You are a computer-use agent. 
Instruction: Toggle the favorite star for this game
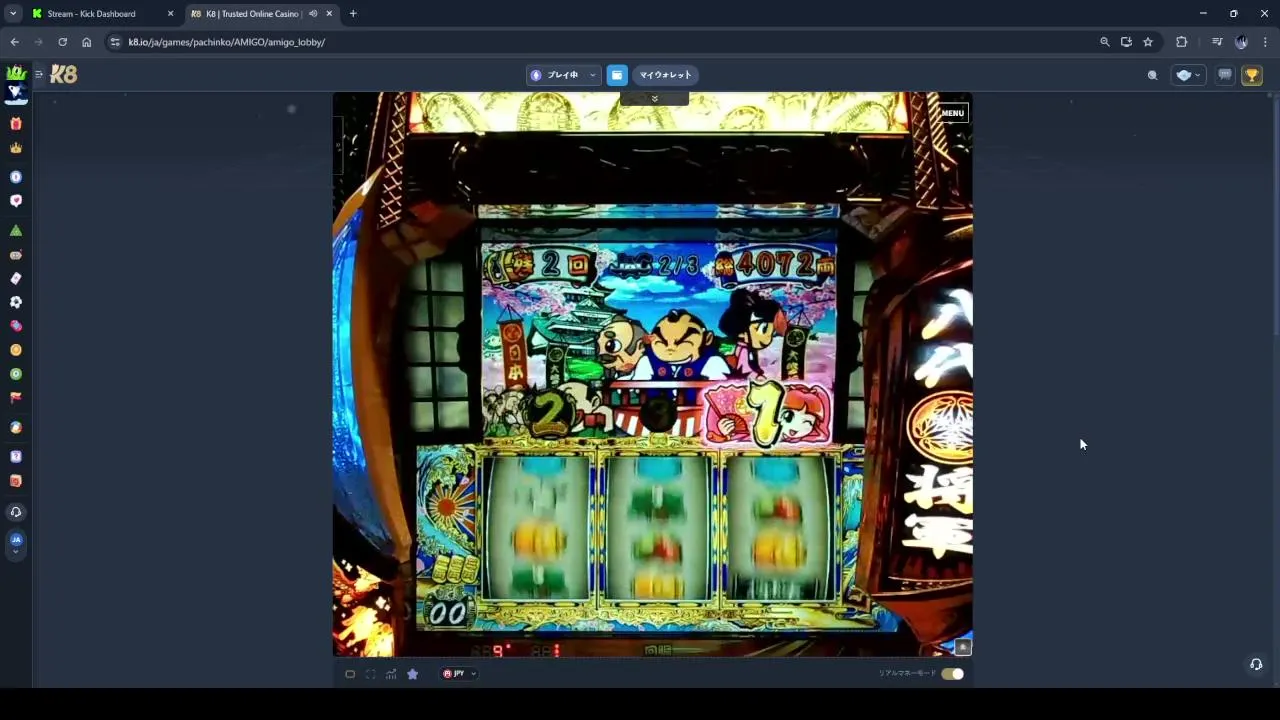(x=412, y=674)
